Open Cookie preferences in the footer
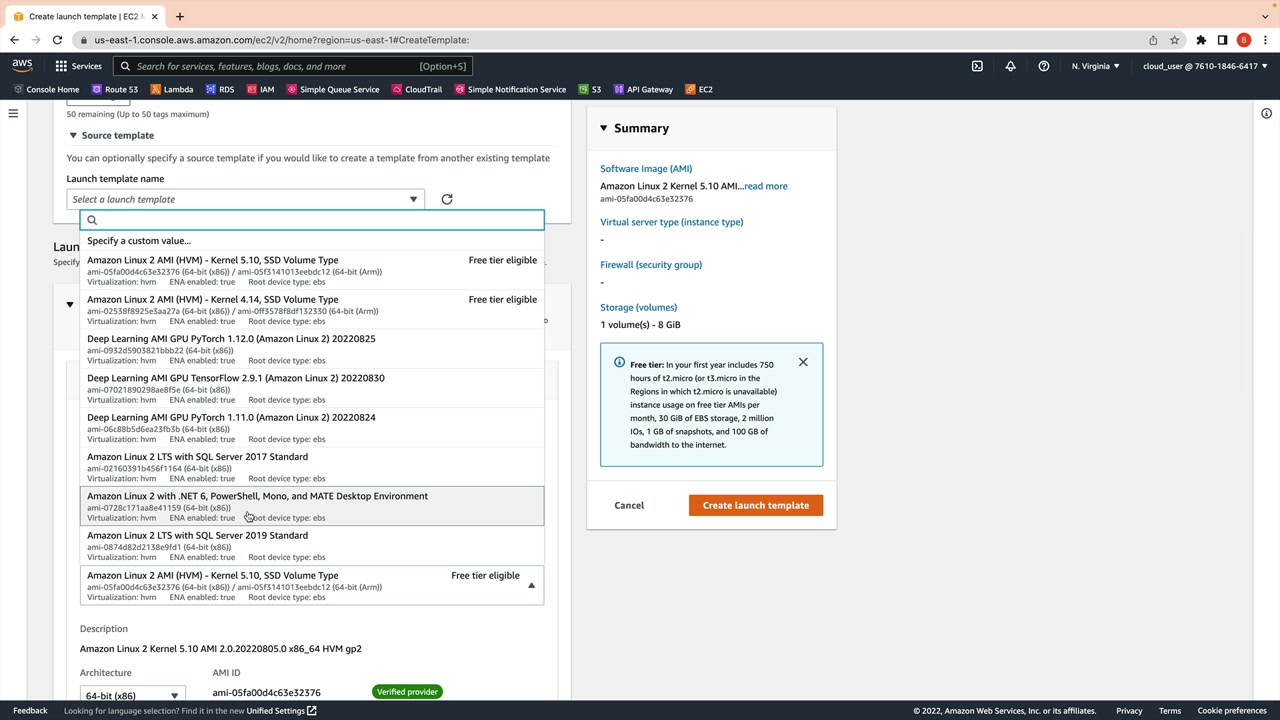 [1232, 711]
